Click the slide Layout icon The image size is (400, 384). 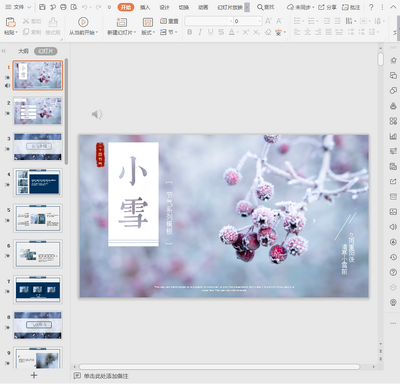click(x=148, y=22)
